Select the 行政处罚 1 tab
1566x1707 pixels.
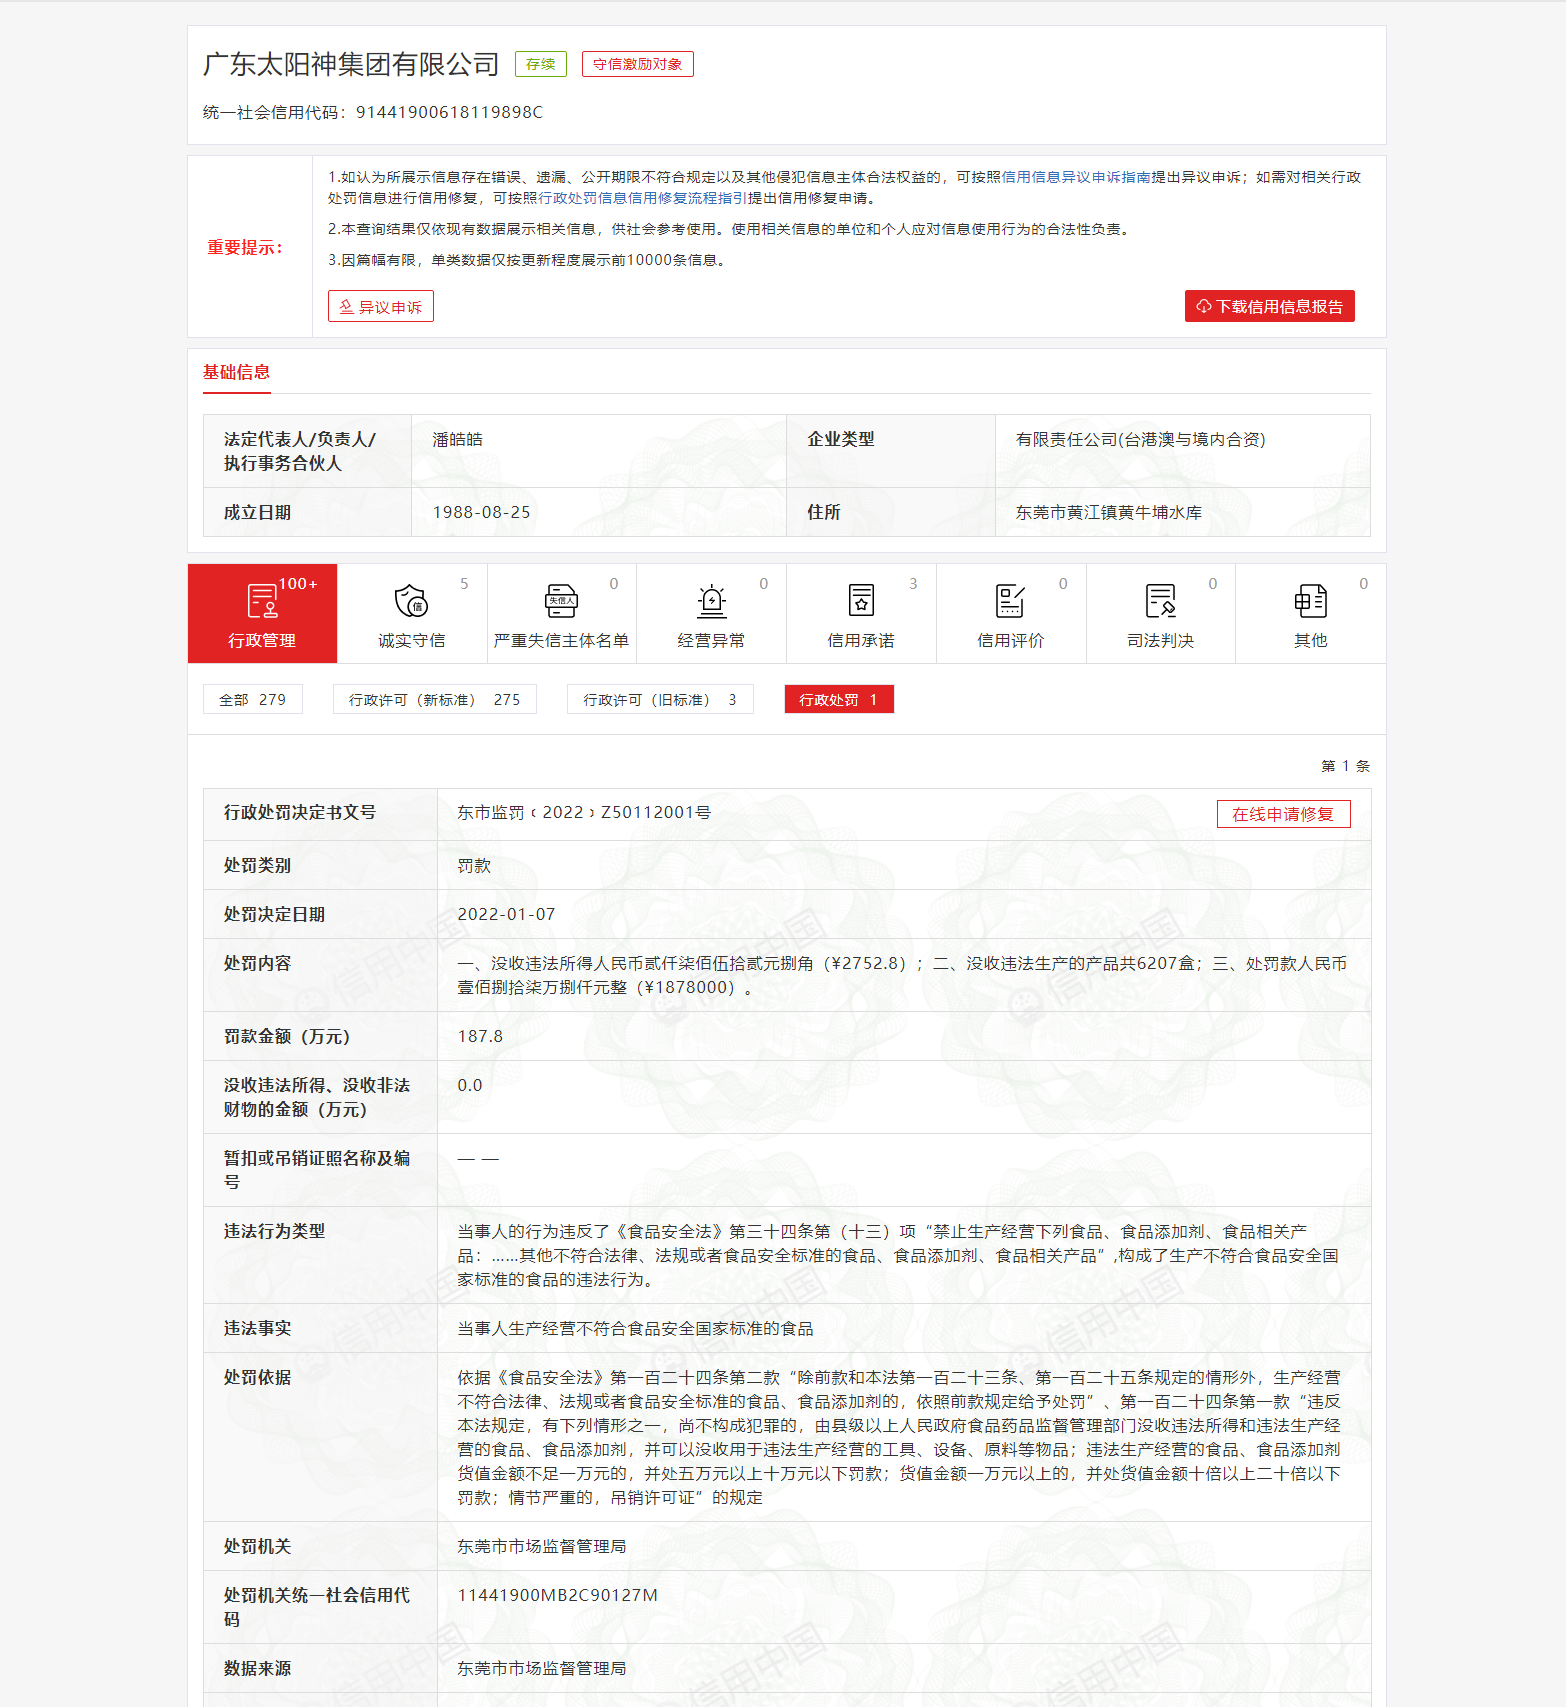point(839,699)
